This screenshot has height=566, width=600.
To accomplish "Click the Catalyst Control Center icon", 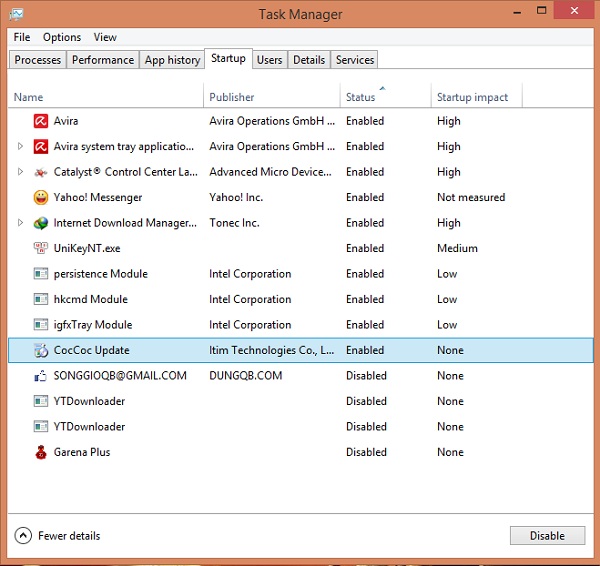I will [41, 172].
